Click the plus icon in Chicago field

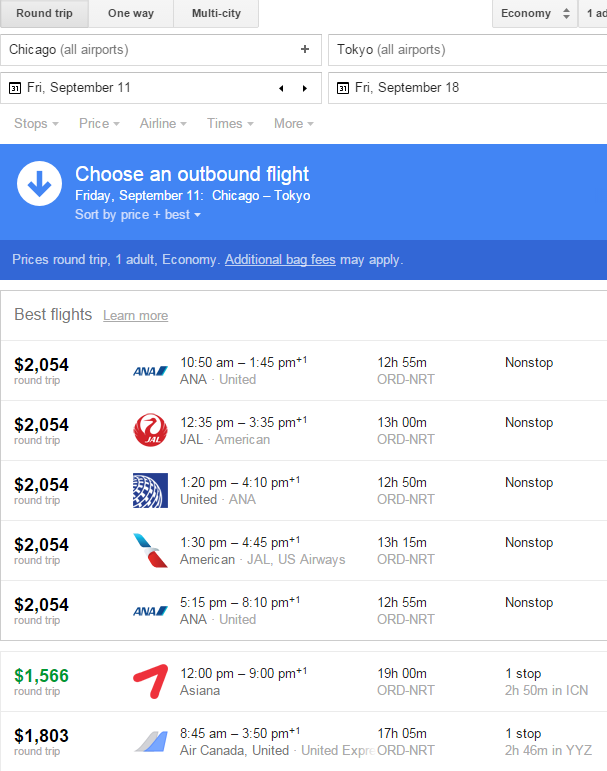click(305, 49)
